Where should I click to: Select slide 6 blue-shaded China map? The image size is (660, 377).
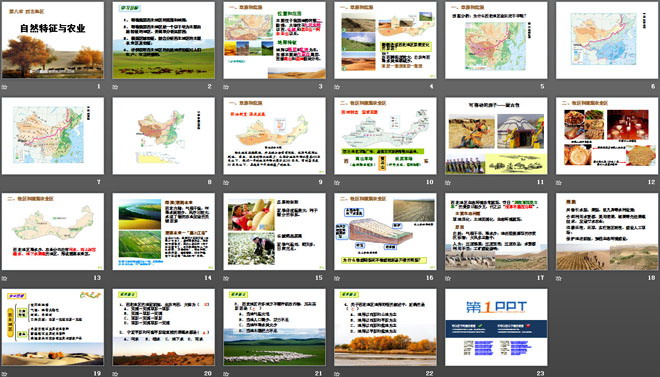point(607,40)
